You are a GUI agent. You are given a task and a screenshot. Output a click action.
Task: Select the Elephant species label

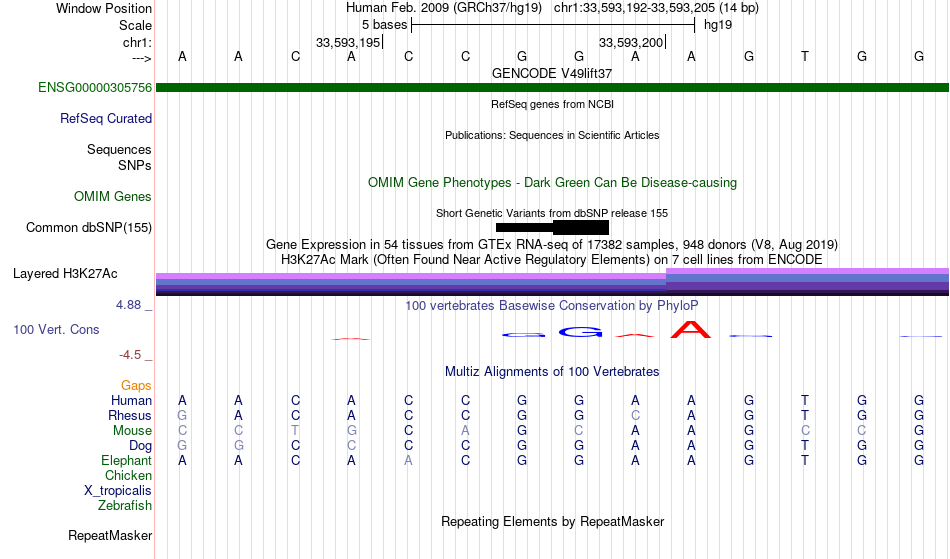pos(127,460)
